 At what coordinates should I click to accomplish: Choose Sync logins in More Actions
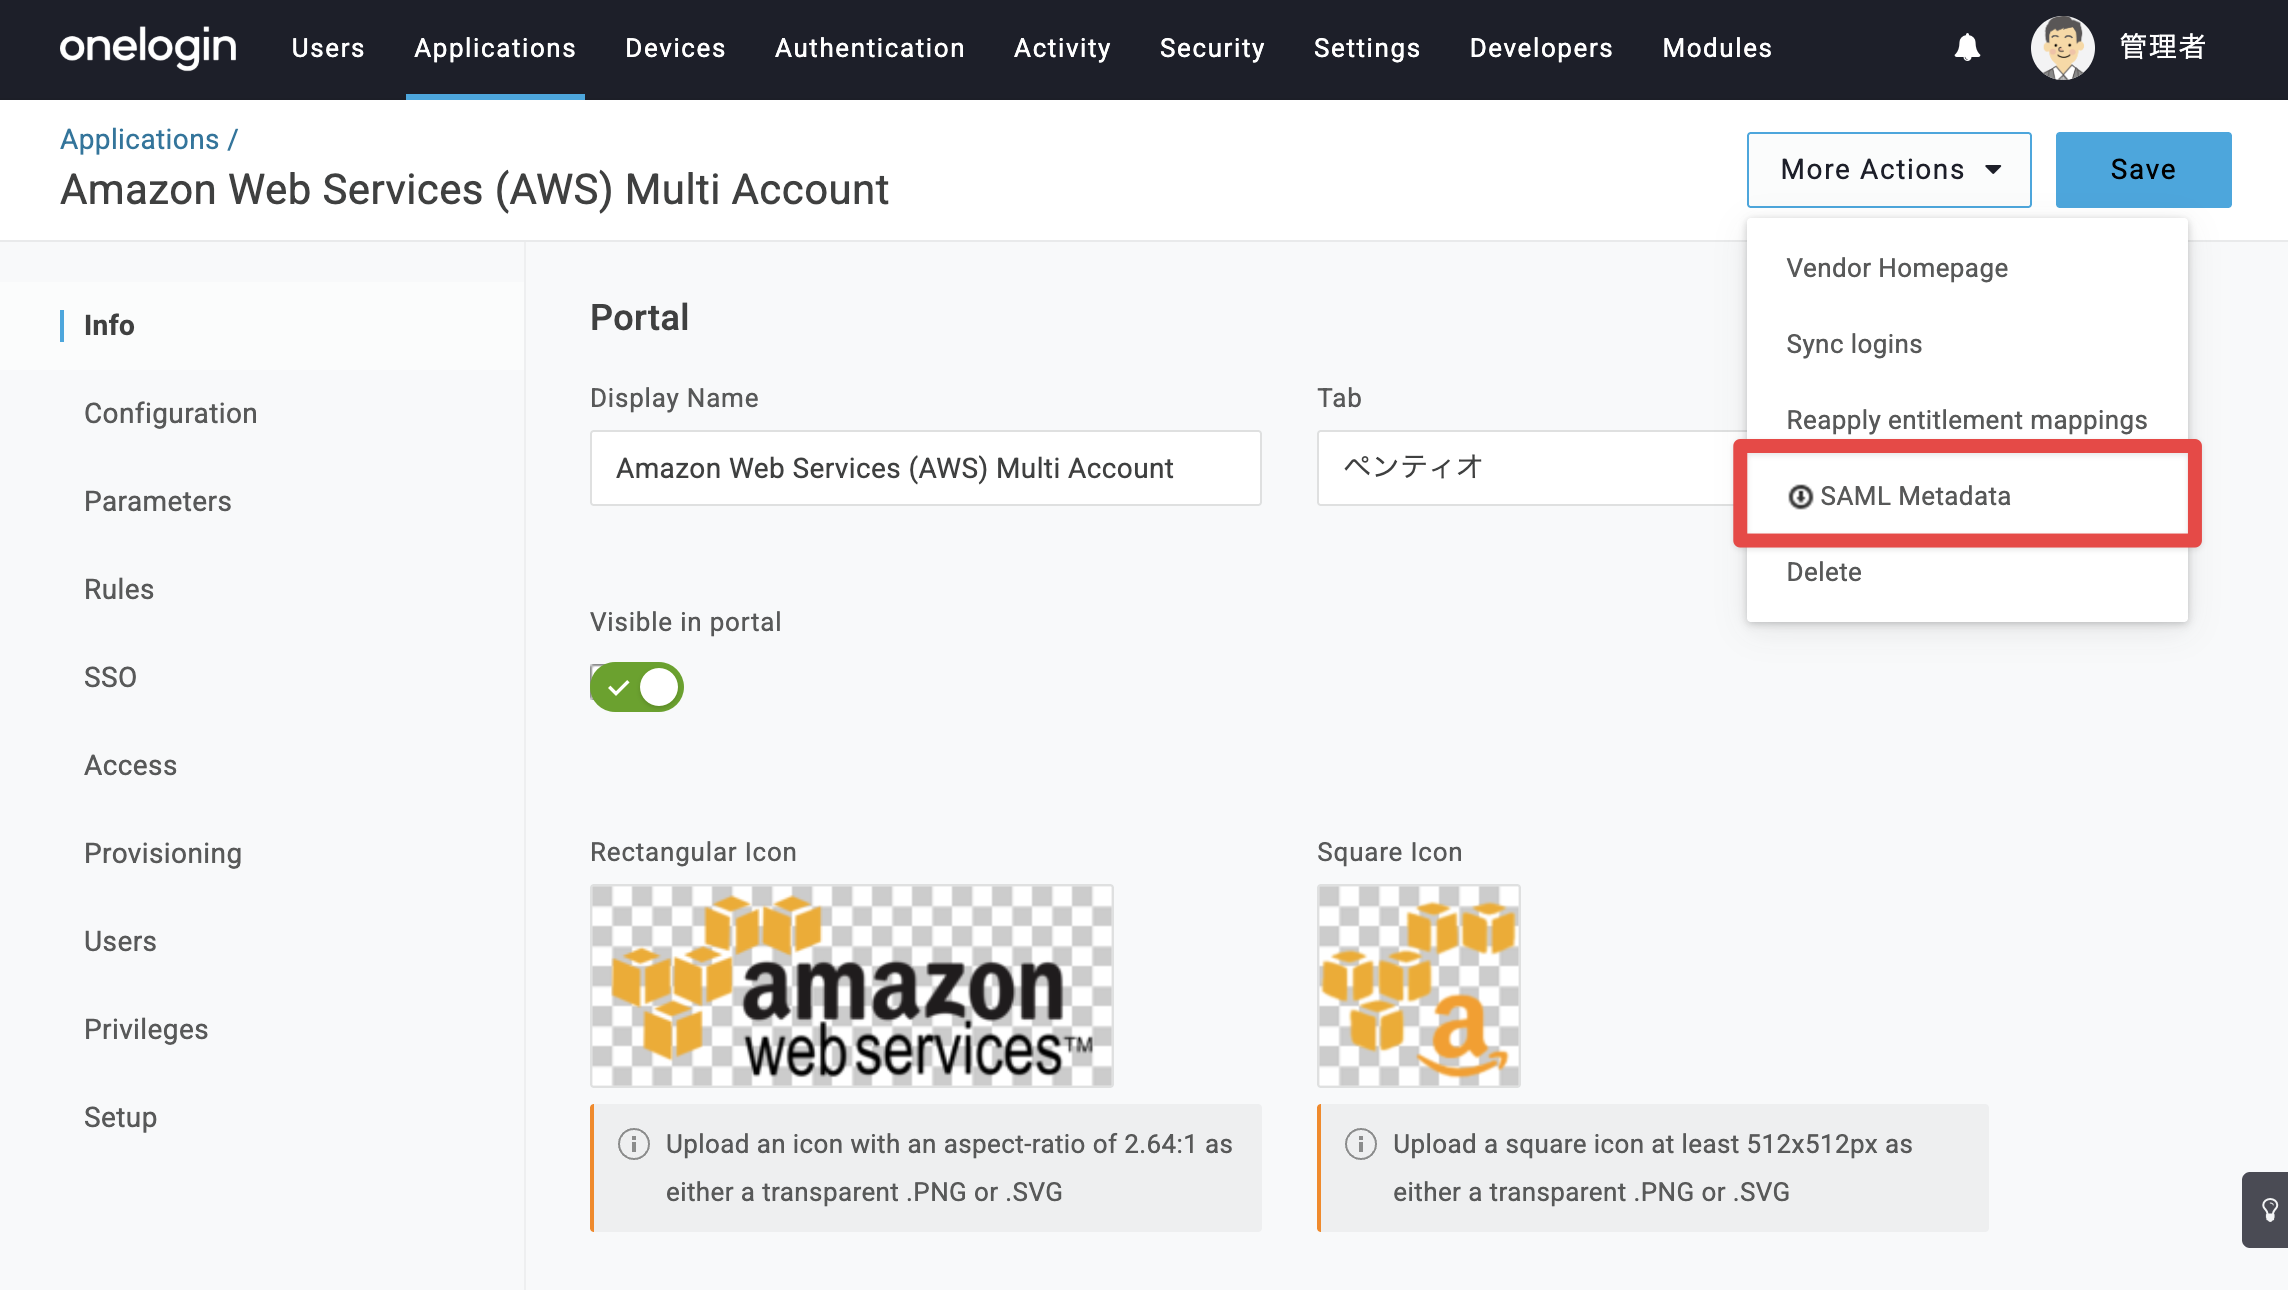tap(1967, 344)
